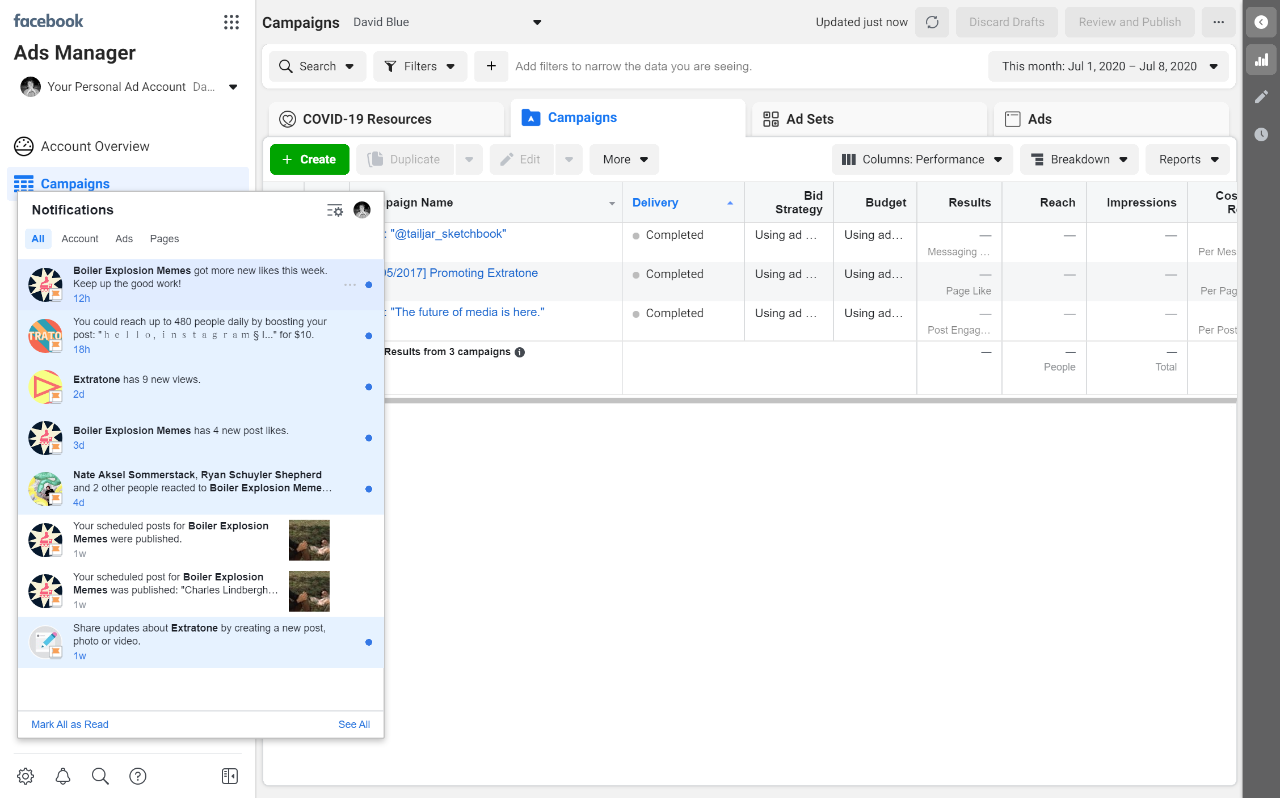The image size is (1280, 798).
Task: Click profile avatar in Notifications header
Action: pos(362,210)
